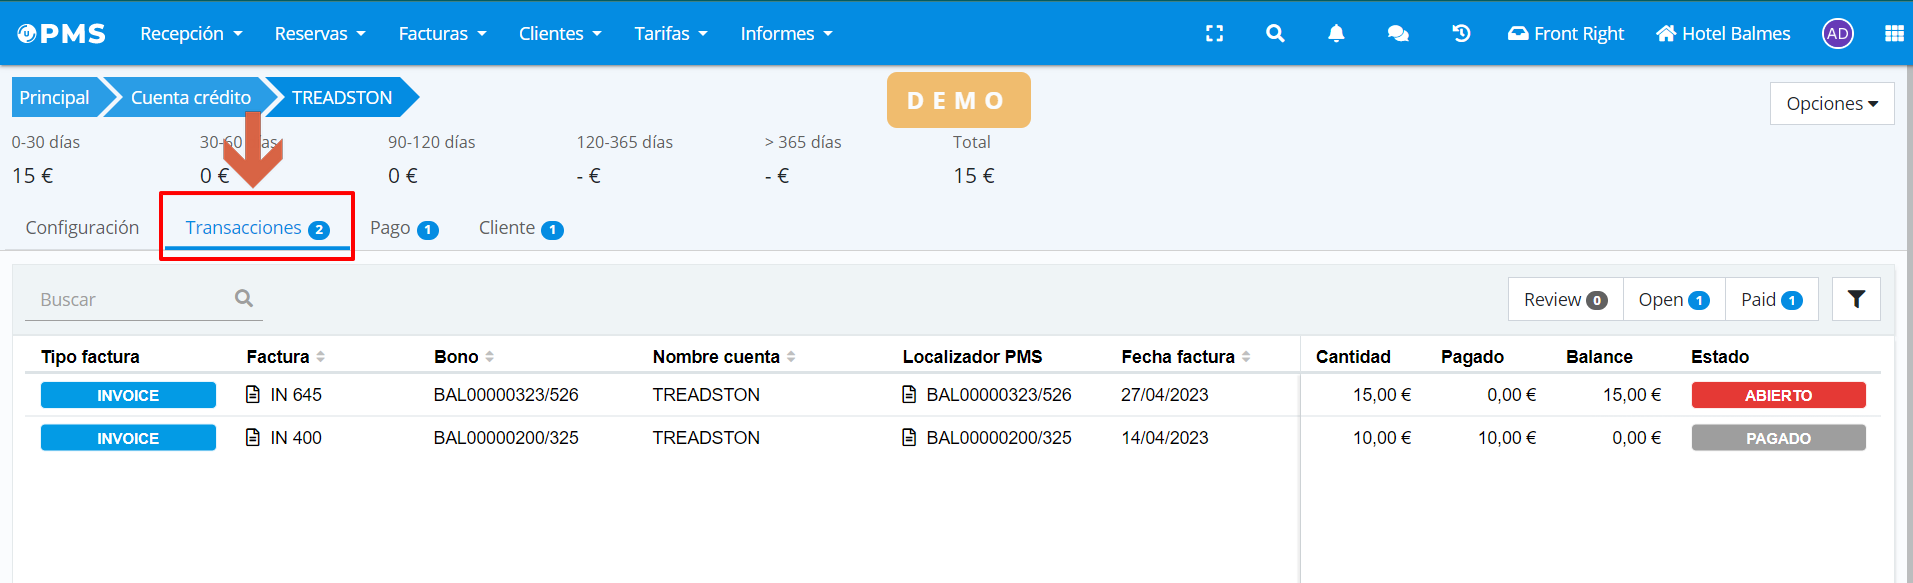Toggle the Paid status filter
This screenshot has width=1913, height=583.
pyautogui.click(x=1770, y=300)
